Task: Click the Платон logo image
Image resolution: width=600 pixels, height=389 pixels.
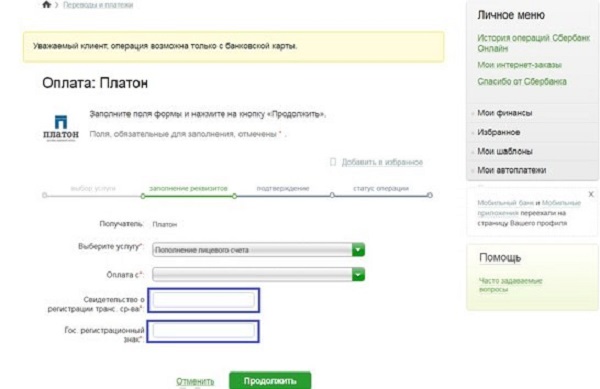Action: point(61,128)
